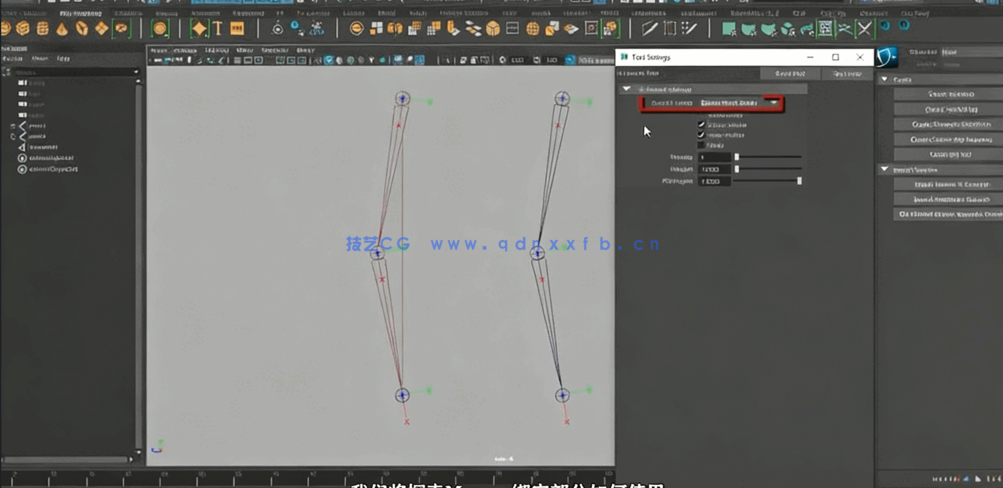Toggle the second checked option in Tool Settings

click(701, 134)
